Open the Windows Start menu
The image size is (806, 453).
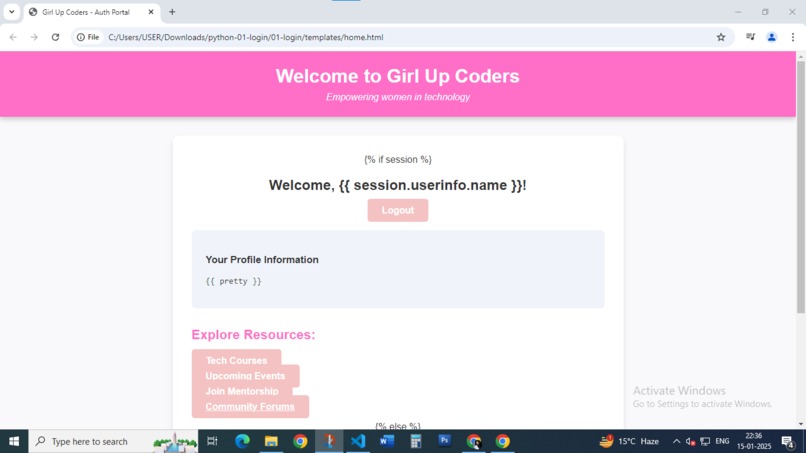tap(14, 441)
